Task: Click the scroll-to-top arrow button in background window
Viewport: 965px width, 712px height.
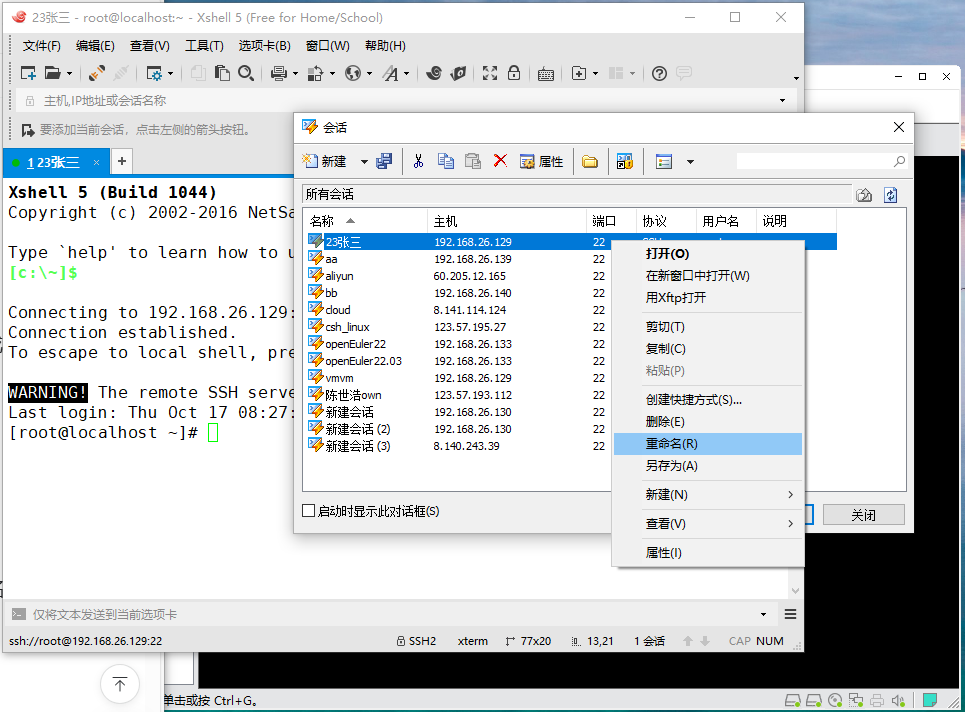Action: click(x=119, y=684)
